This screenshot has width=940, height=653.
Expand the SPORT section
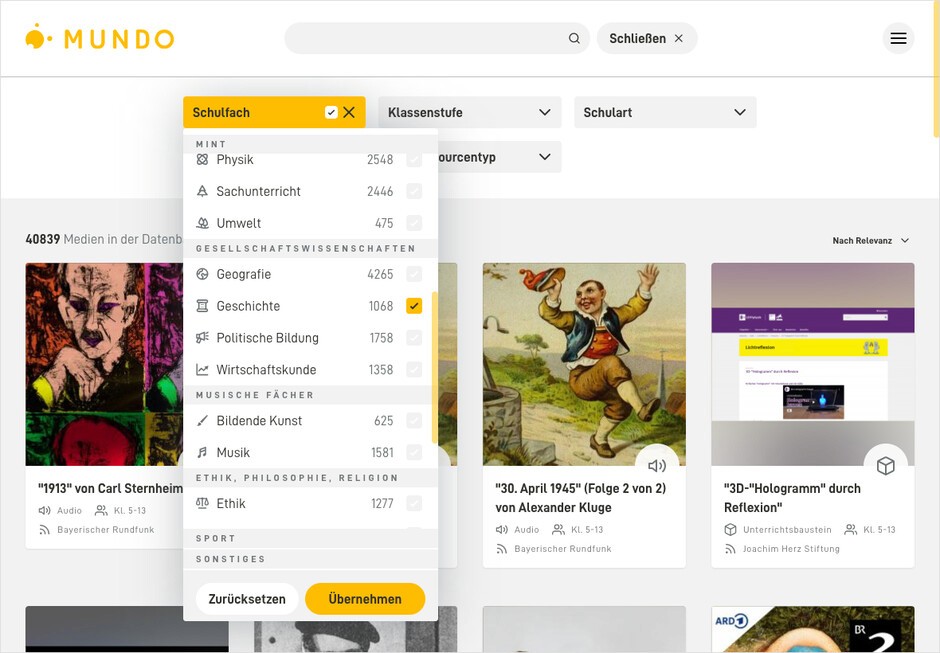tap(311, 538)
